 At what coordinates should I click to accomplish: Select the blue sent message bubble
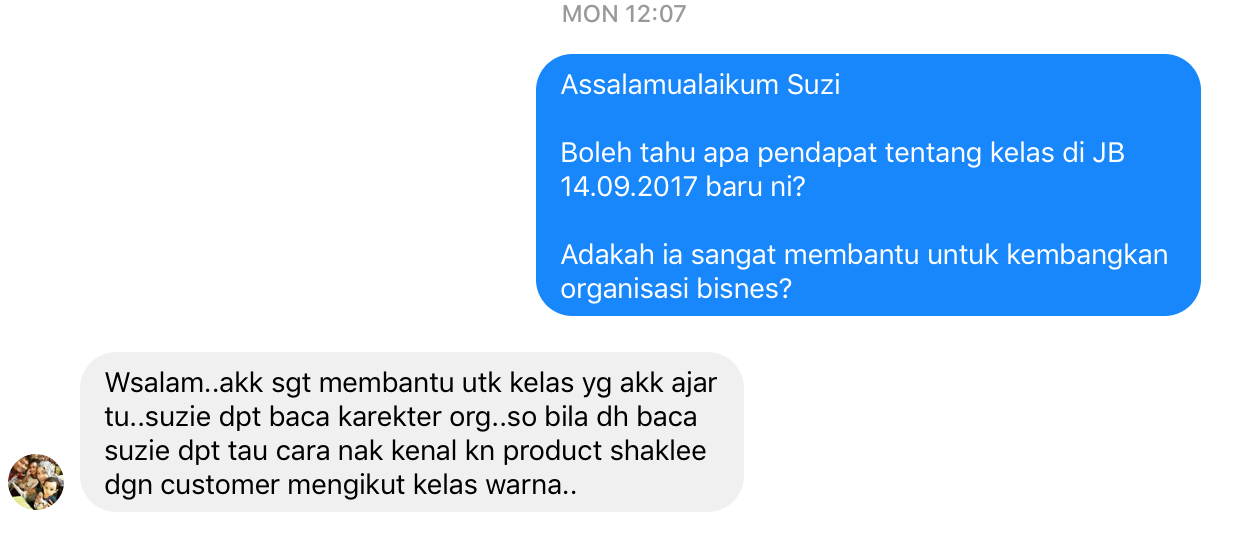tap(868, 185)
